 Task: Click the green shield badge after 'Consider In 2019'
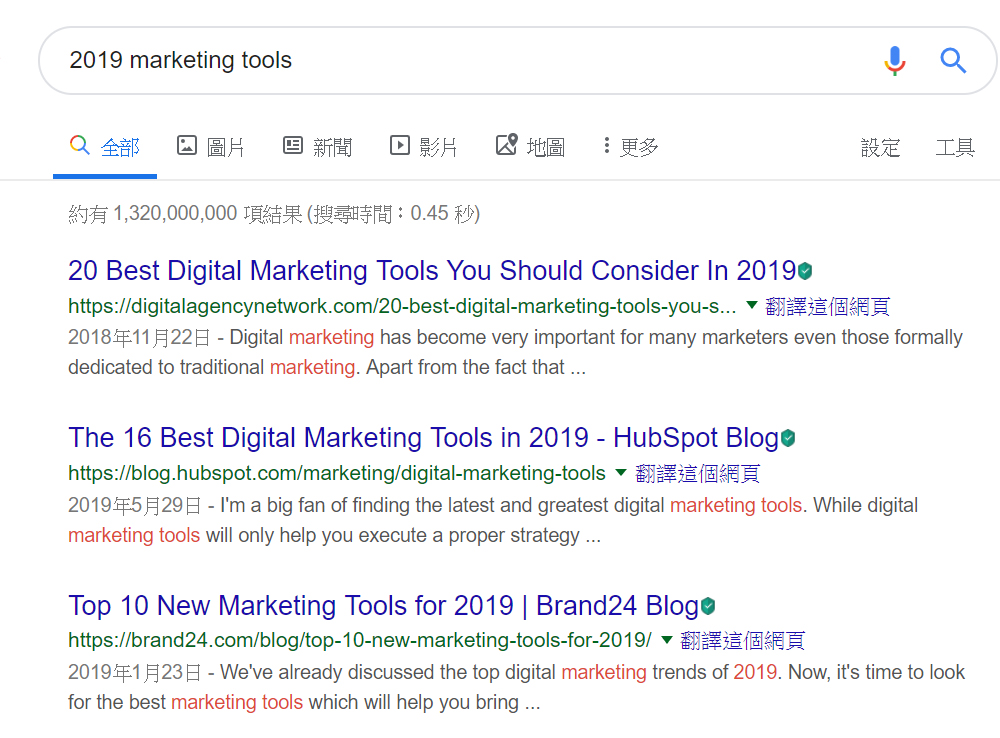click(x=805, y=271)
